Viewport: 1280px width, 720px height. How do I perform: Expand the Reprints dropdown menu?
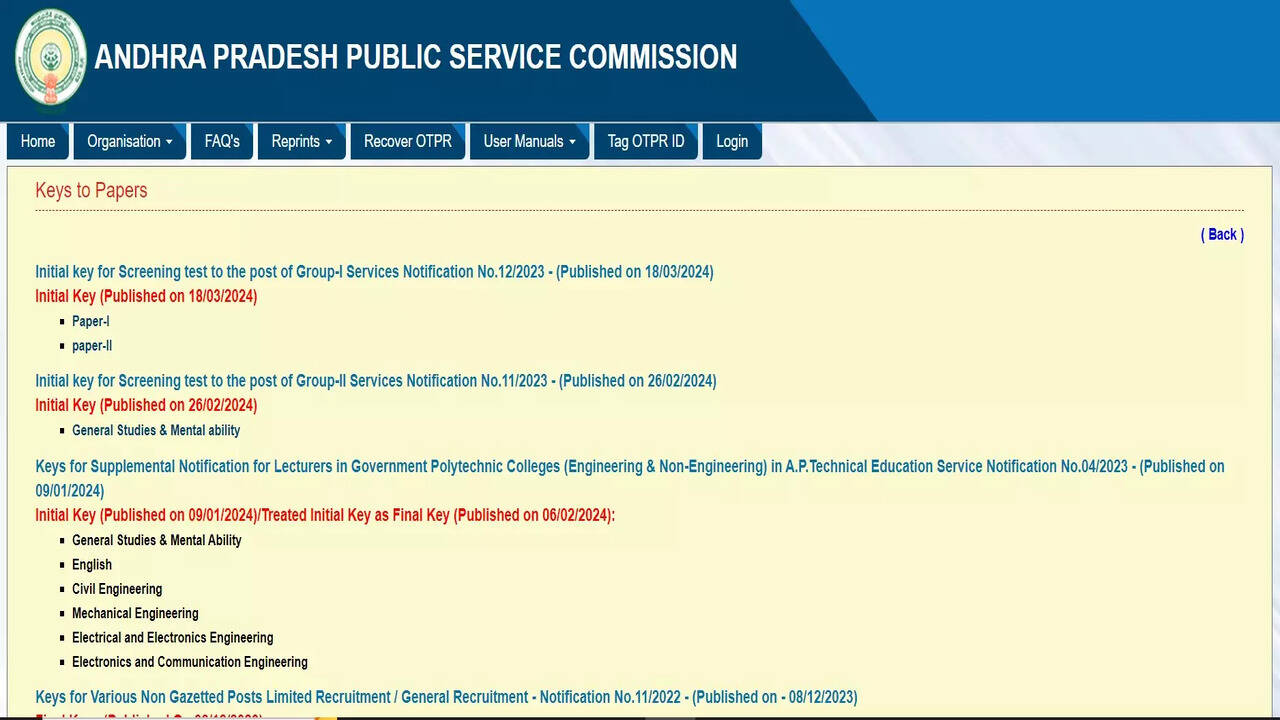click(x=301, y=141)
